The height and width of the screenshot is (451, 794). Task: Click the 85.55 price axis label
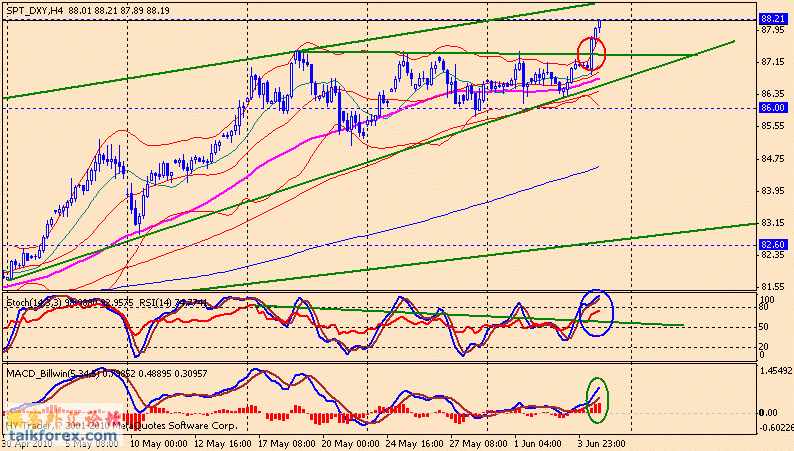click(x=773, y=126)
